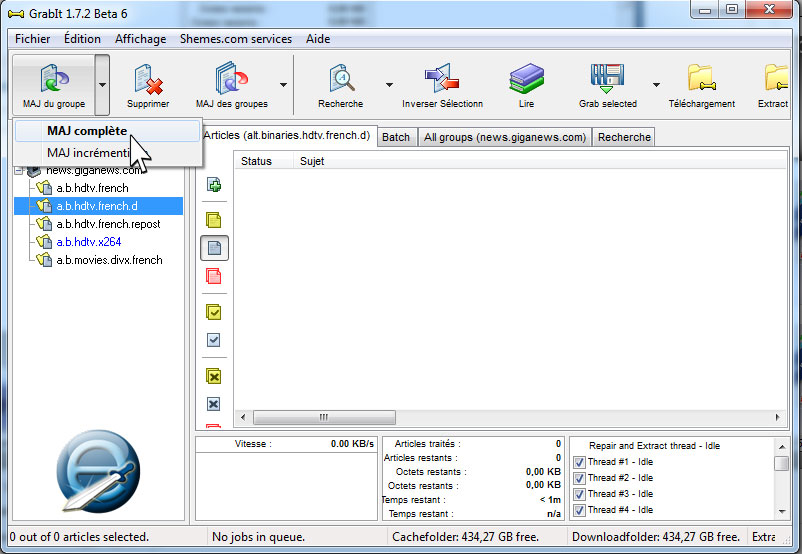The height and width of the screenshot is (554, 802).
Task: Click the a.b.movies.divx.french group icon
Action: pos(44,260)
